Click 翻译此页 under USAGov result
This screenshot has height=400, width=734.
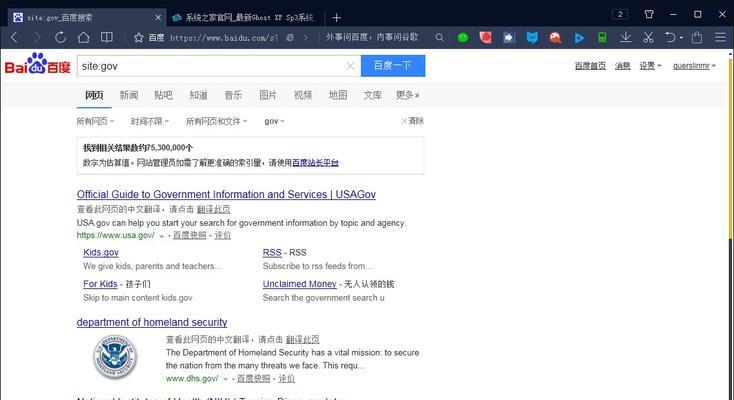pos(213,209)
